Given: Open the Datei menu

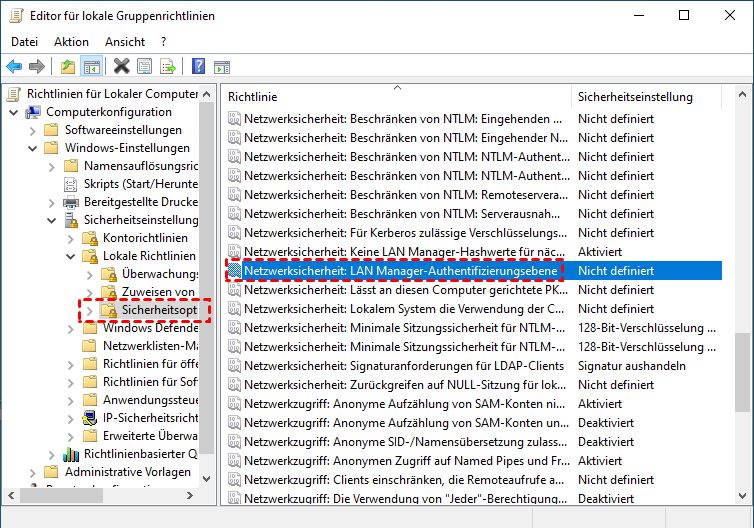Looking at the screenshot, I should (24, 42).
